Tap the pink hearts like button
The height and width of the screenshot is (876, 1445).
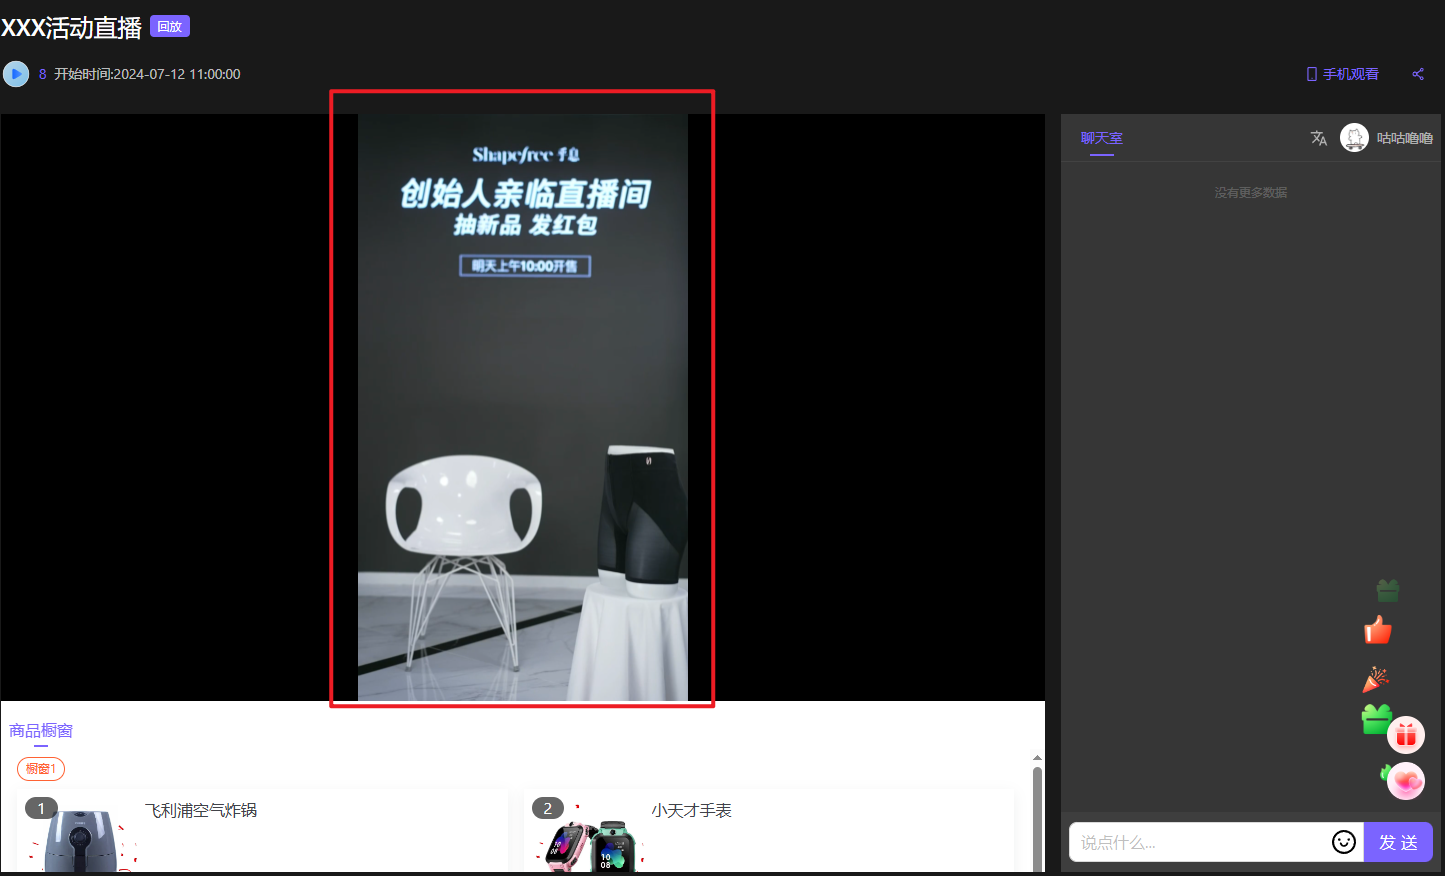pyautogui.click(x=1406, y=781)
